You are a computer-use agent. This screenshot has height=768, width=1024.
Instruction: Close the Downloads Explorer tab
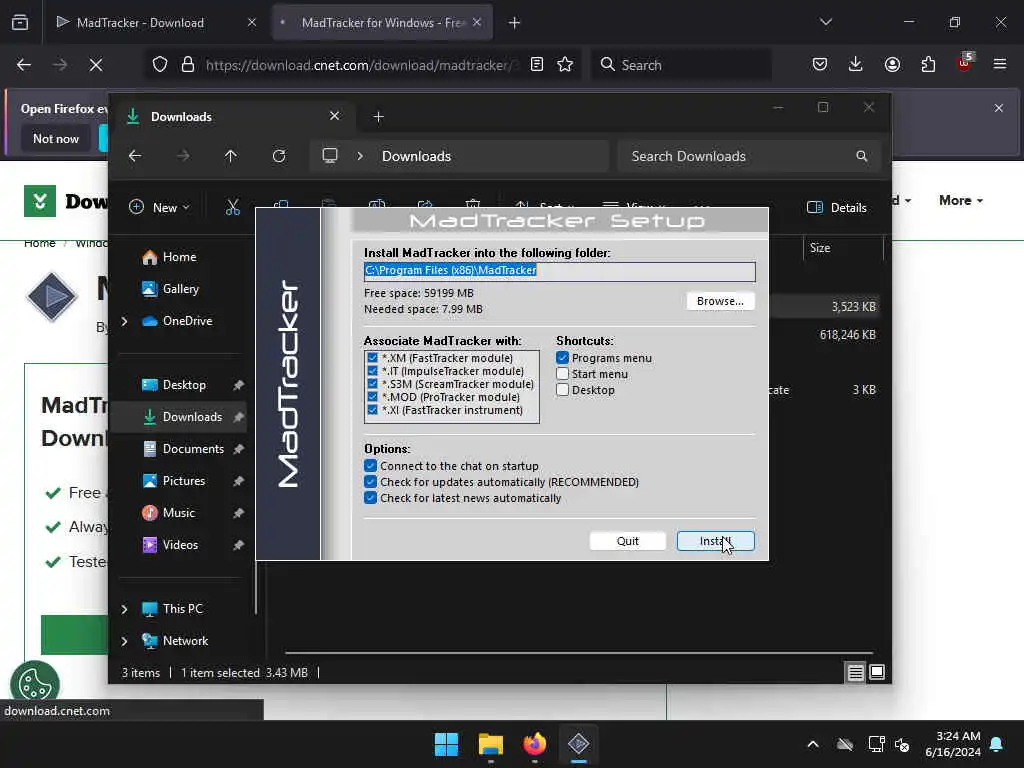click(x=334, y=116)
